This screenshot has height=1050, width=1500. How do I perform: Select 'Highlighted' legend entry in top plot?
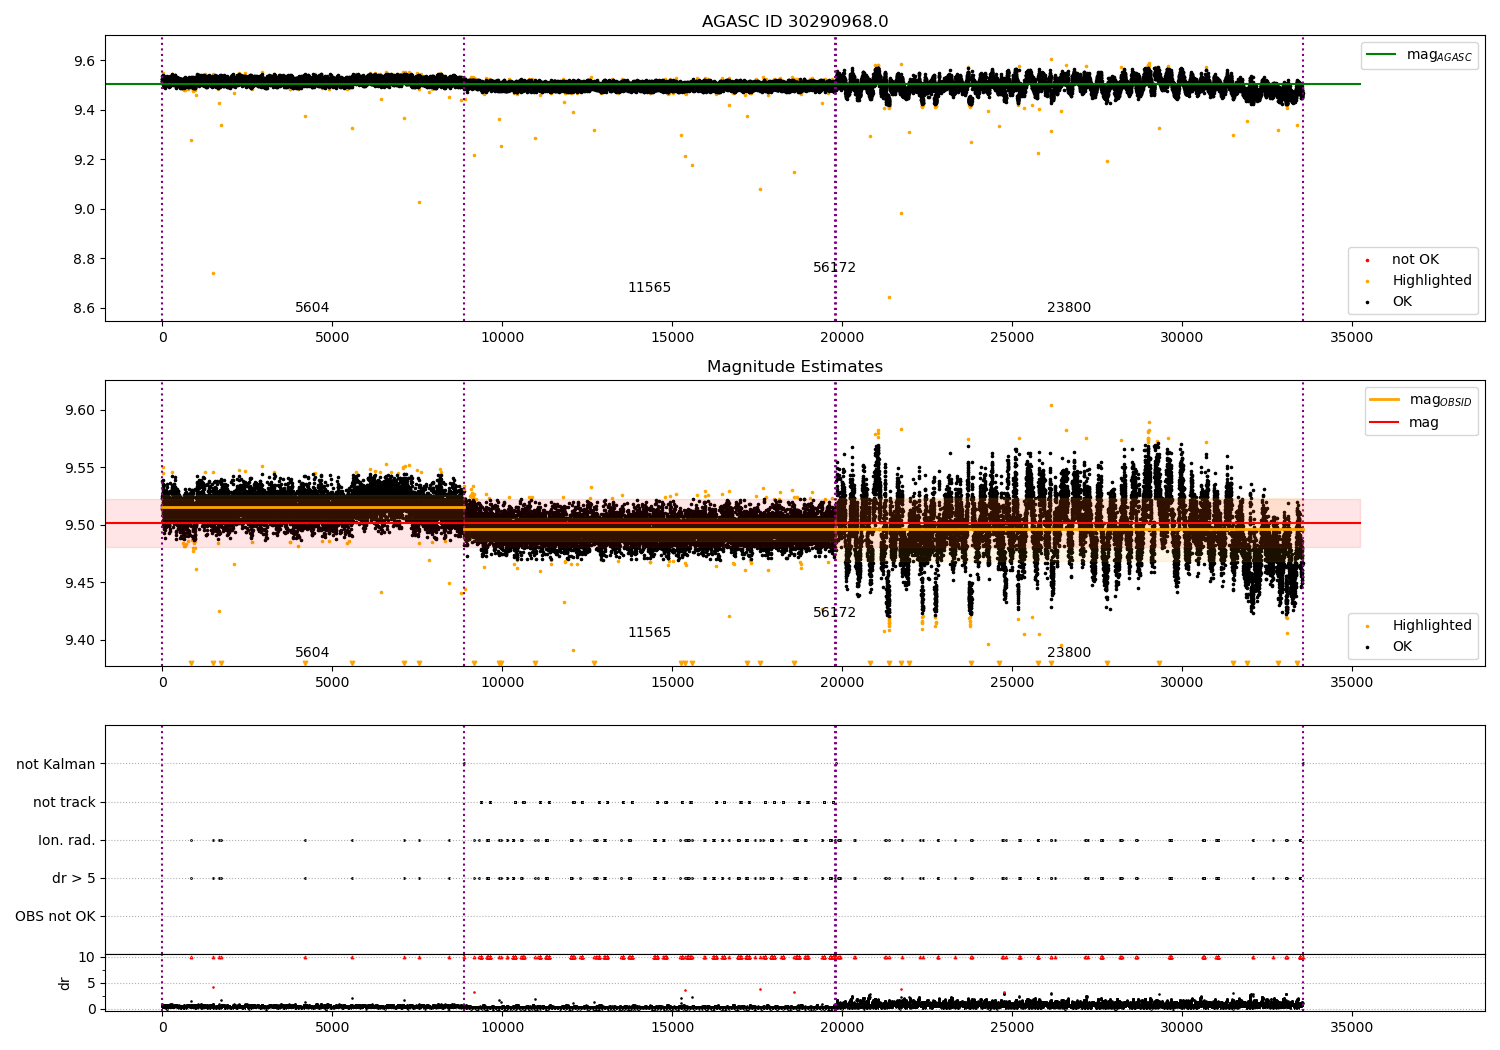pyautogui.click(x=1432, y=281)
